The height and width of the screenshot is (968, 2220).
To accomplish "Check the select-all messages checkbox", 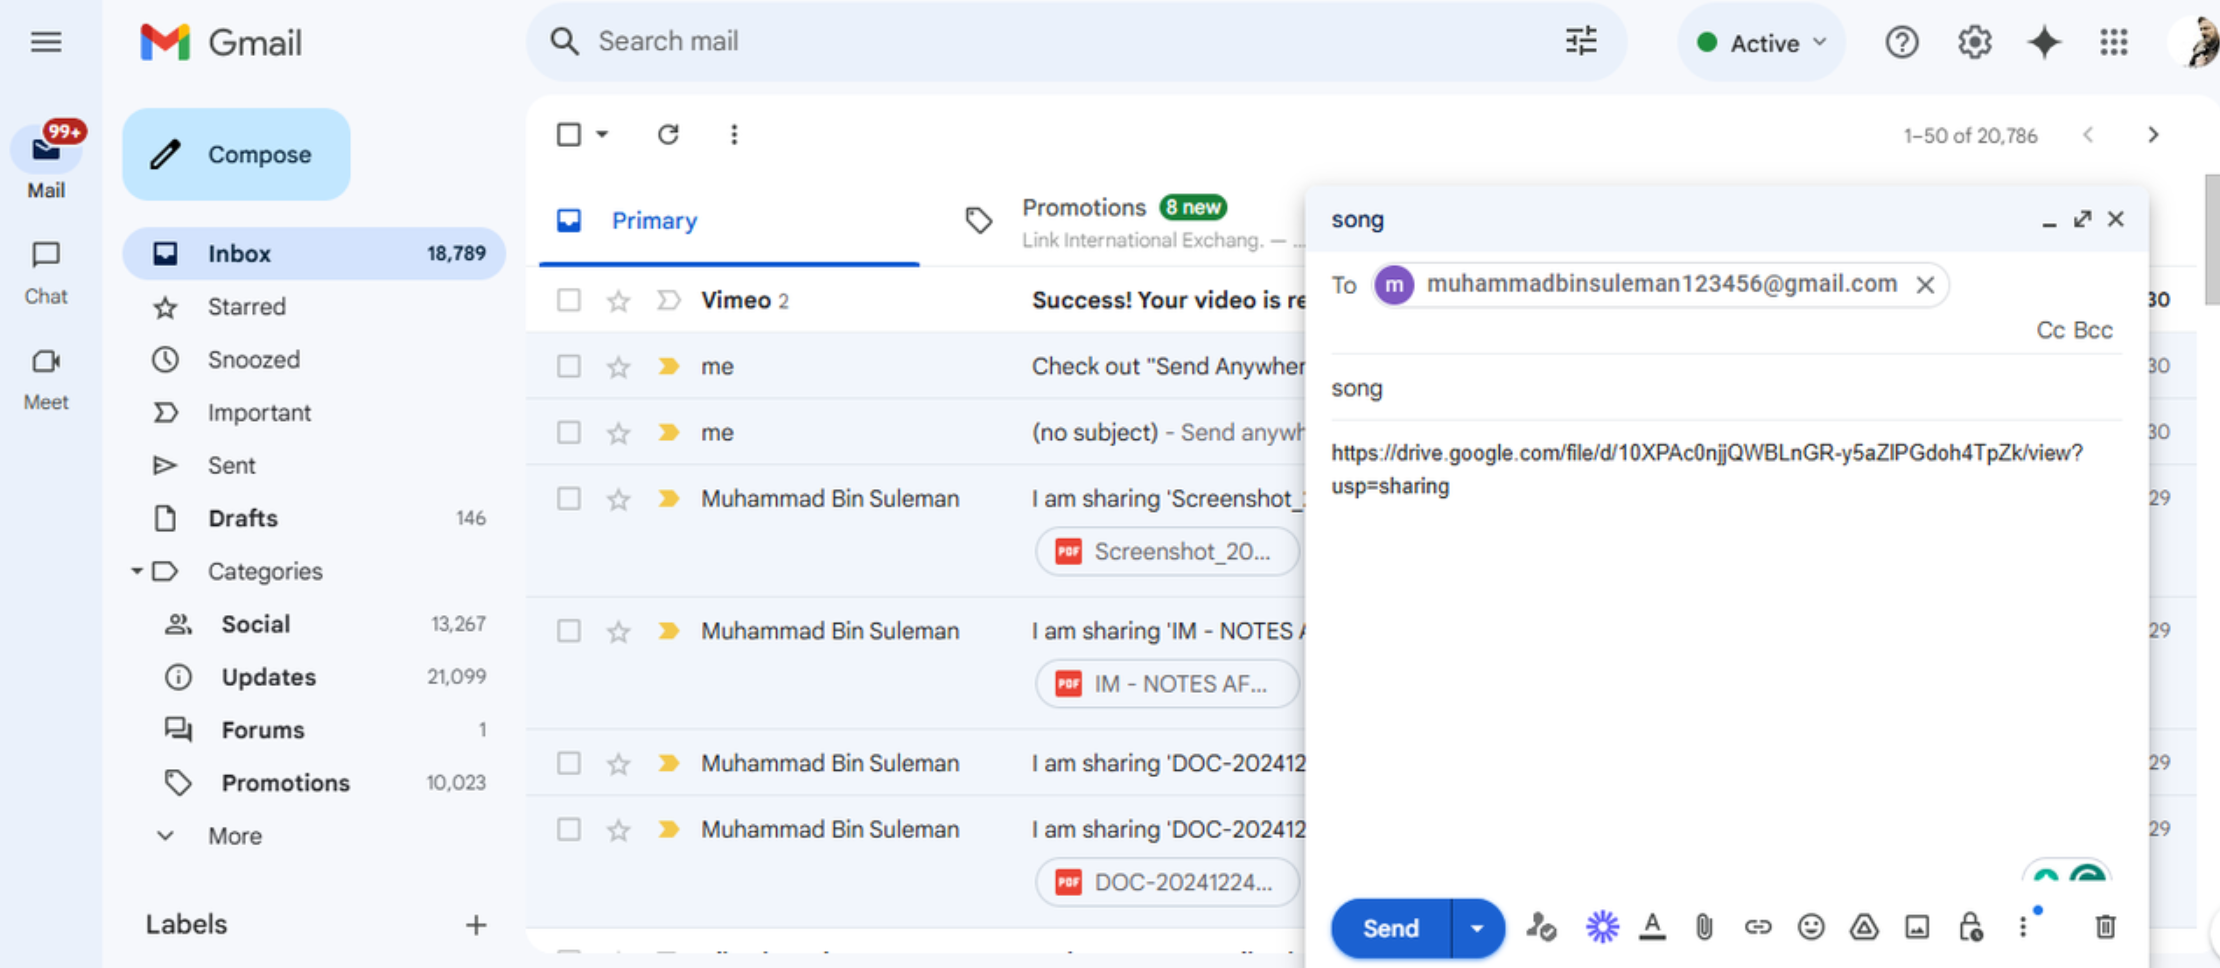I will (x=568, y=133).
